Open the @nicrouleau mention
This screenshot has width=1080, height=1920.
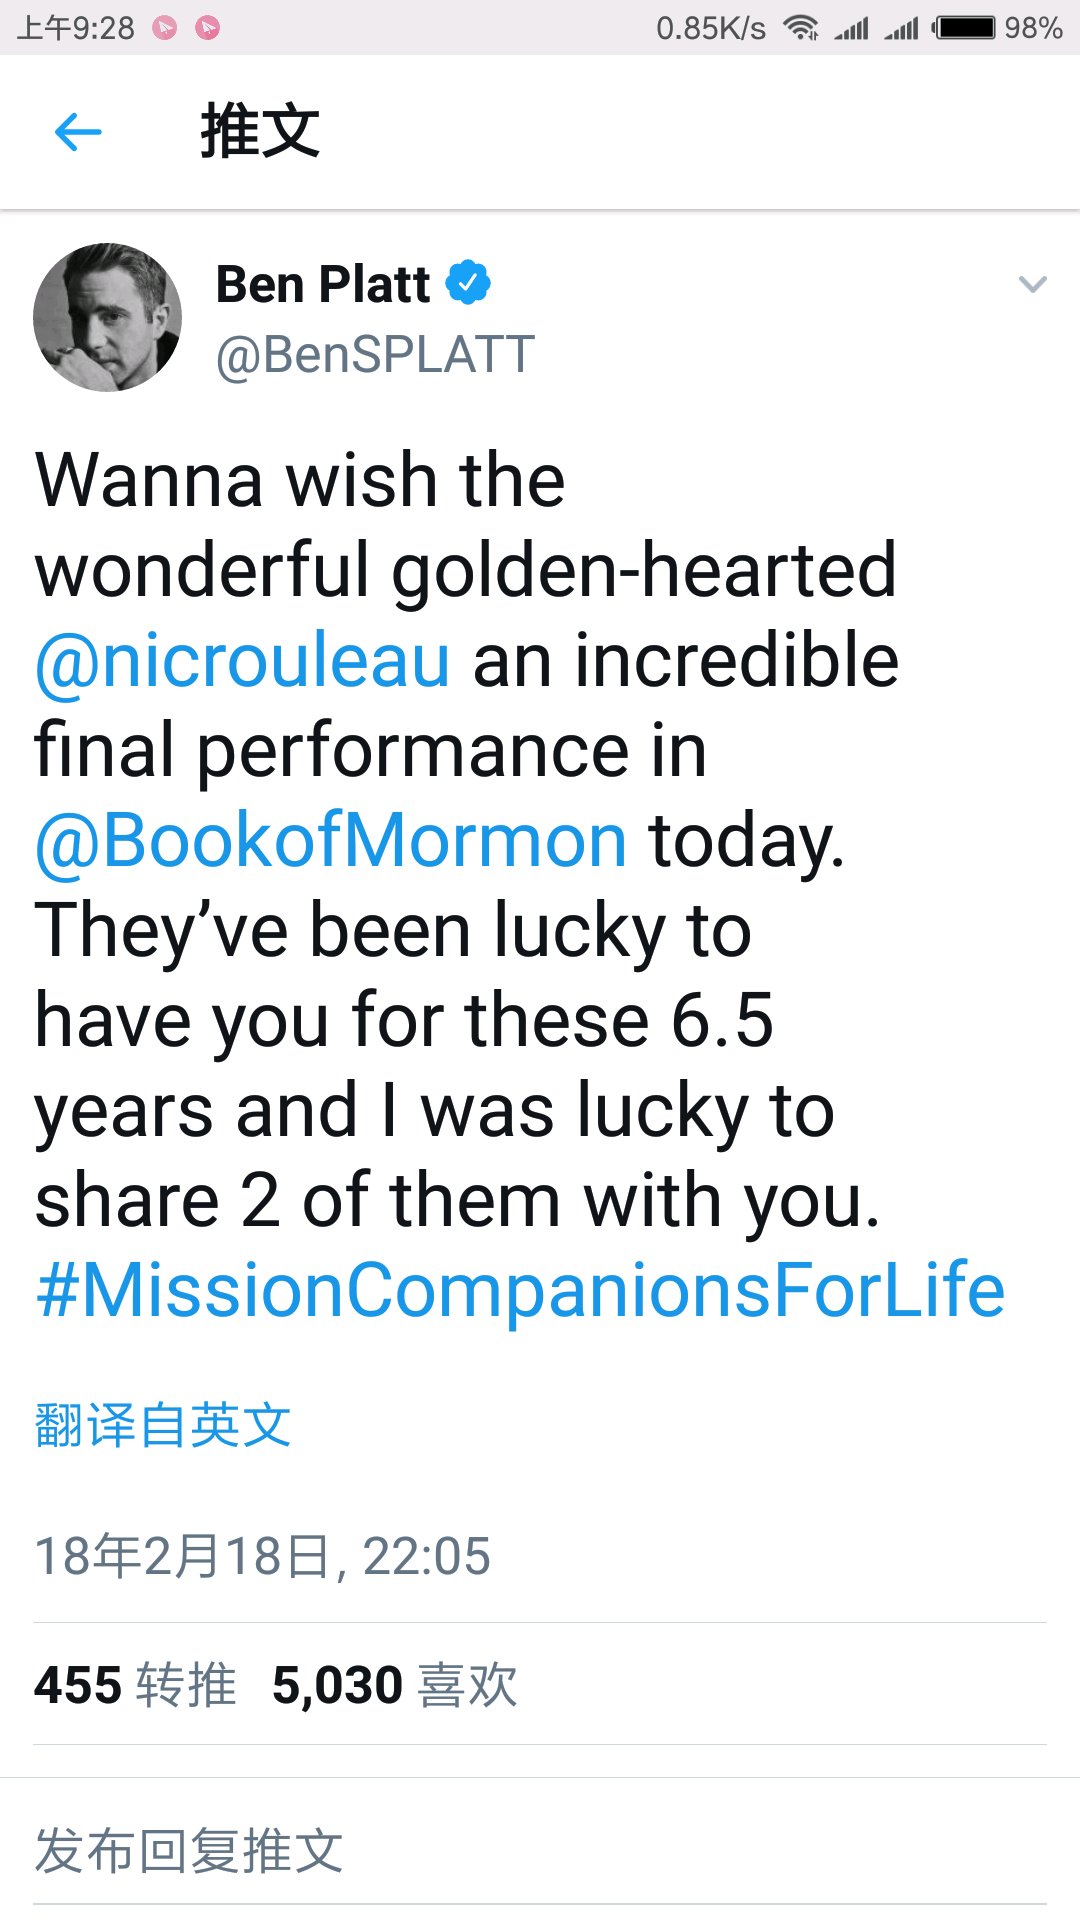coord(243,661)
